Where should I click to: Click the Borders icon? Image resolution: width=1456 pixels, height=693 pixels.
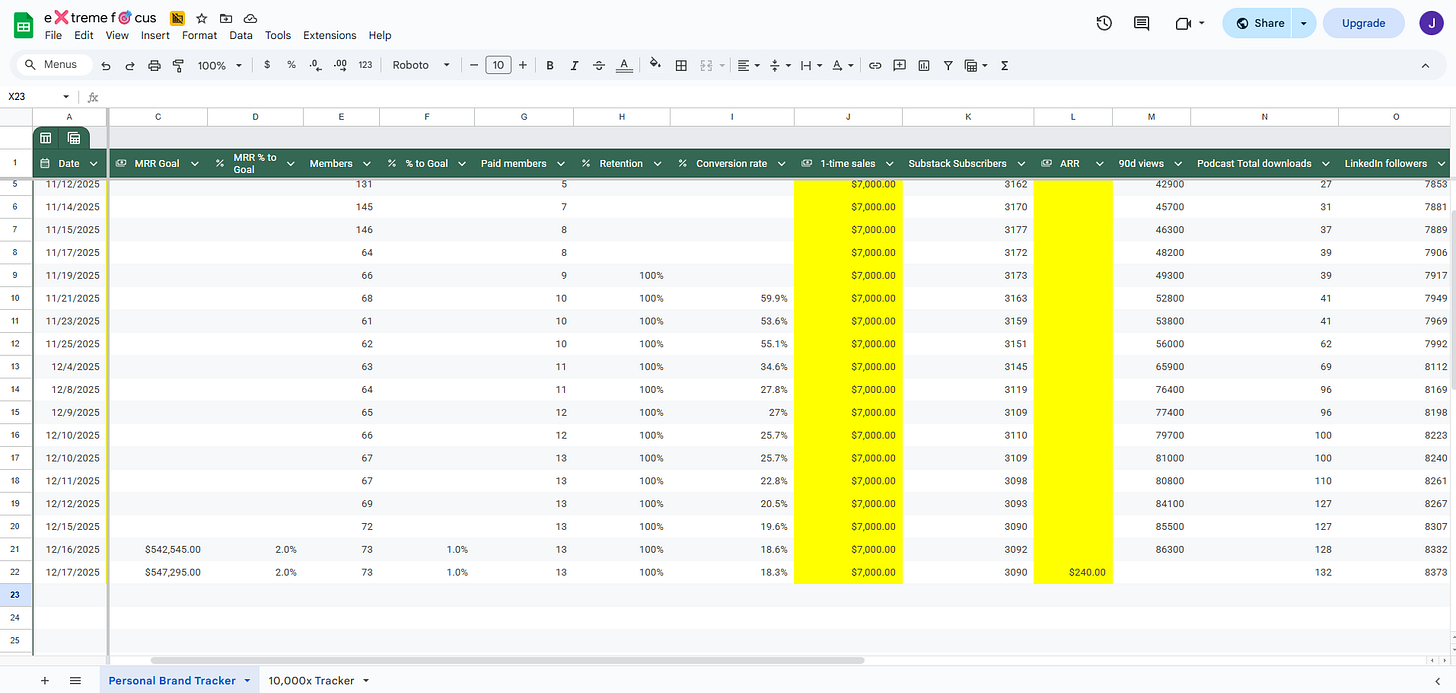click(681, 65)
